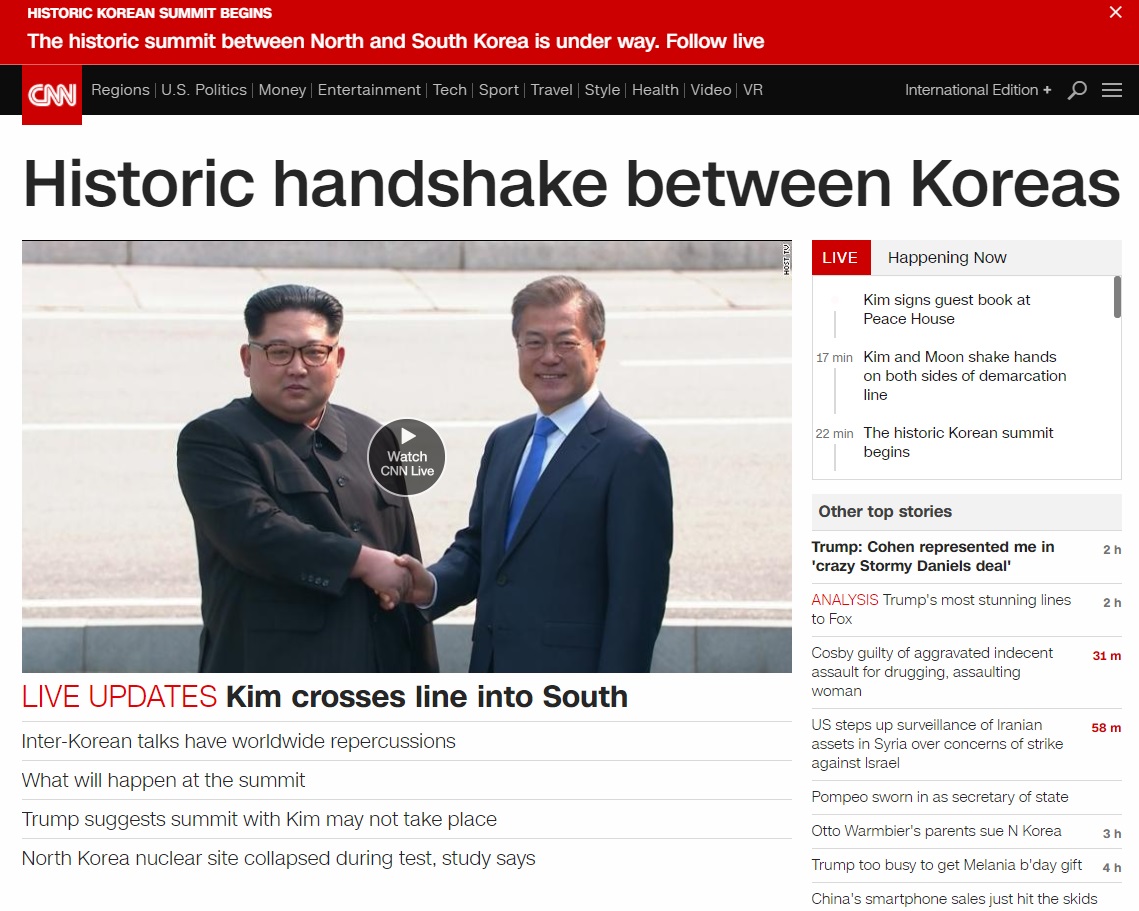
Task: Open the 'Kim signs guest book' live update
Action: (947, 309)
